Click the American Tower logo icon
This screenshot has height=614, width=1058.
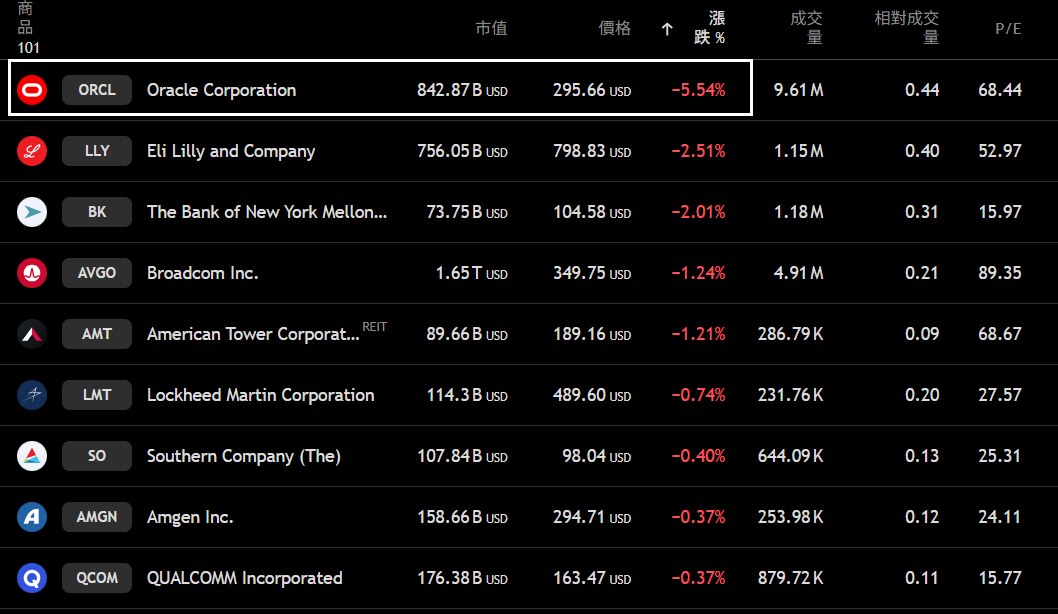pyautogui.click(x=32, y=334)
